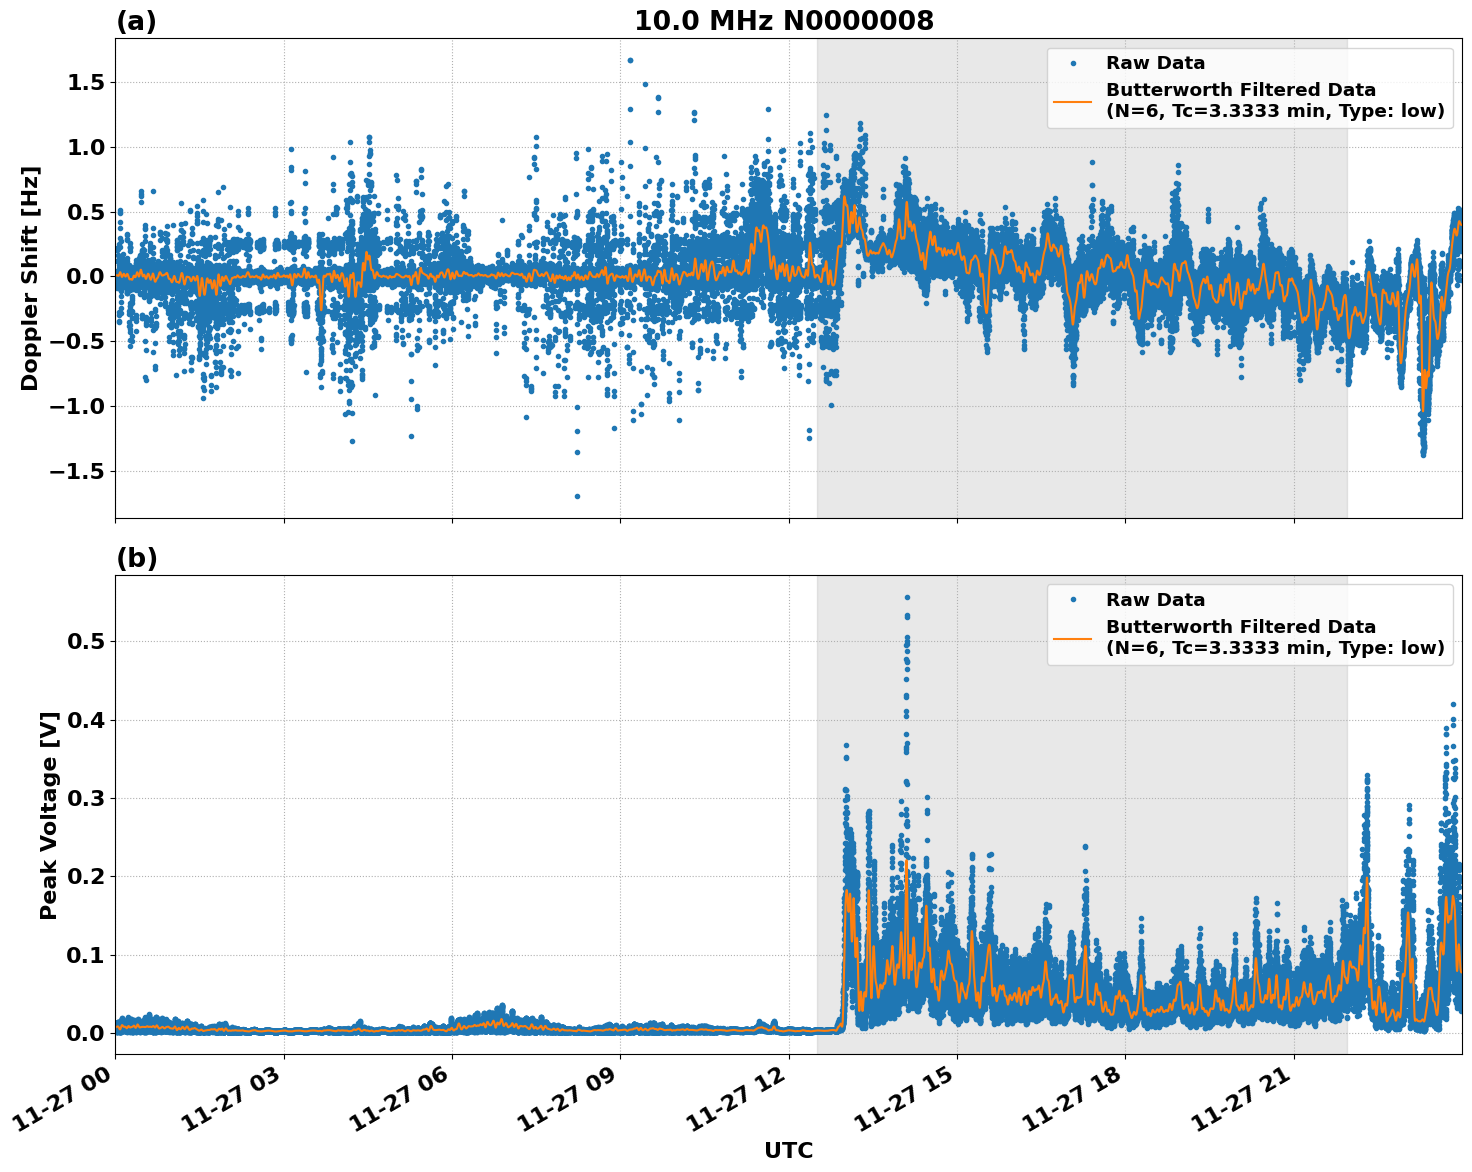This screenshot has height=1172, width=1472.
Task: Click the orange line sample in panel (a) legend
Action: tap(1073, 100)
